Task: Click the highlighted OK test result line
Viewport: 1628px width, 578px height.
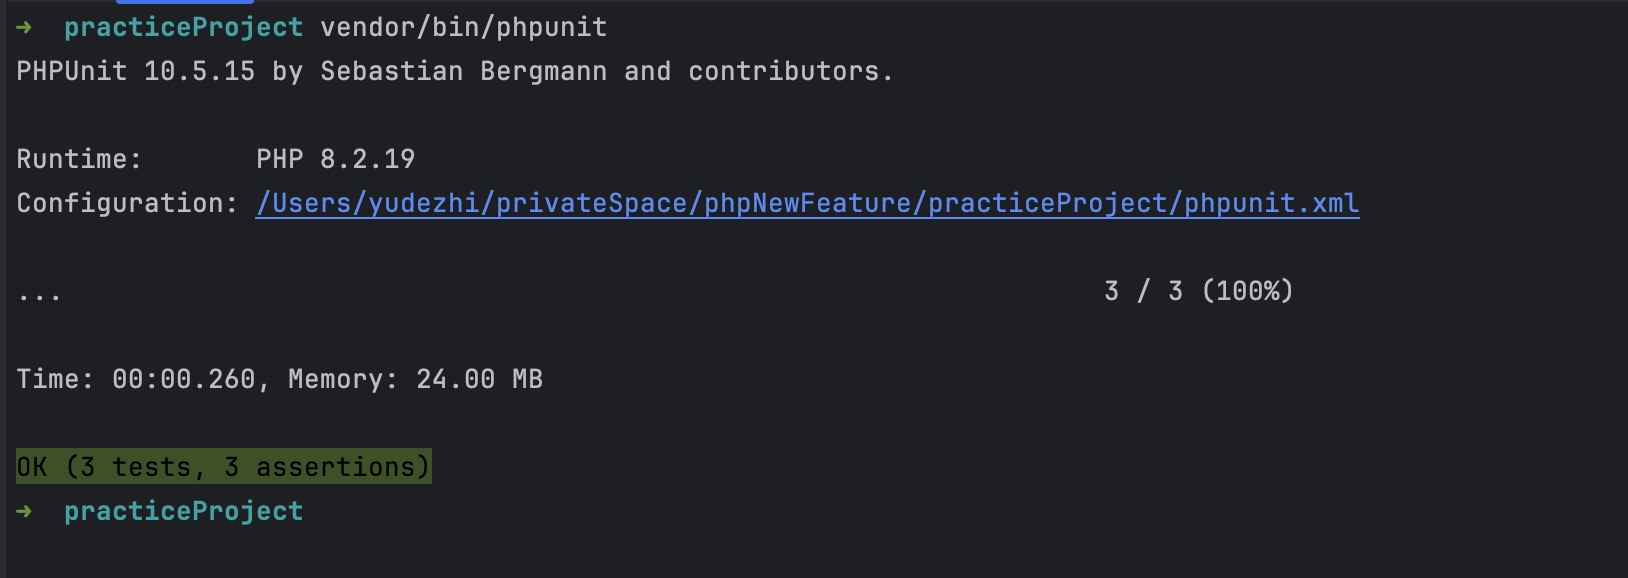Action: point(224,466)
